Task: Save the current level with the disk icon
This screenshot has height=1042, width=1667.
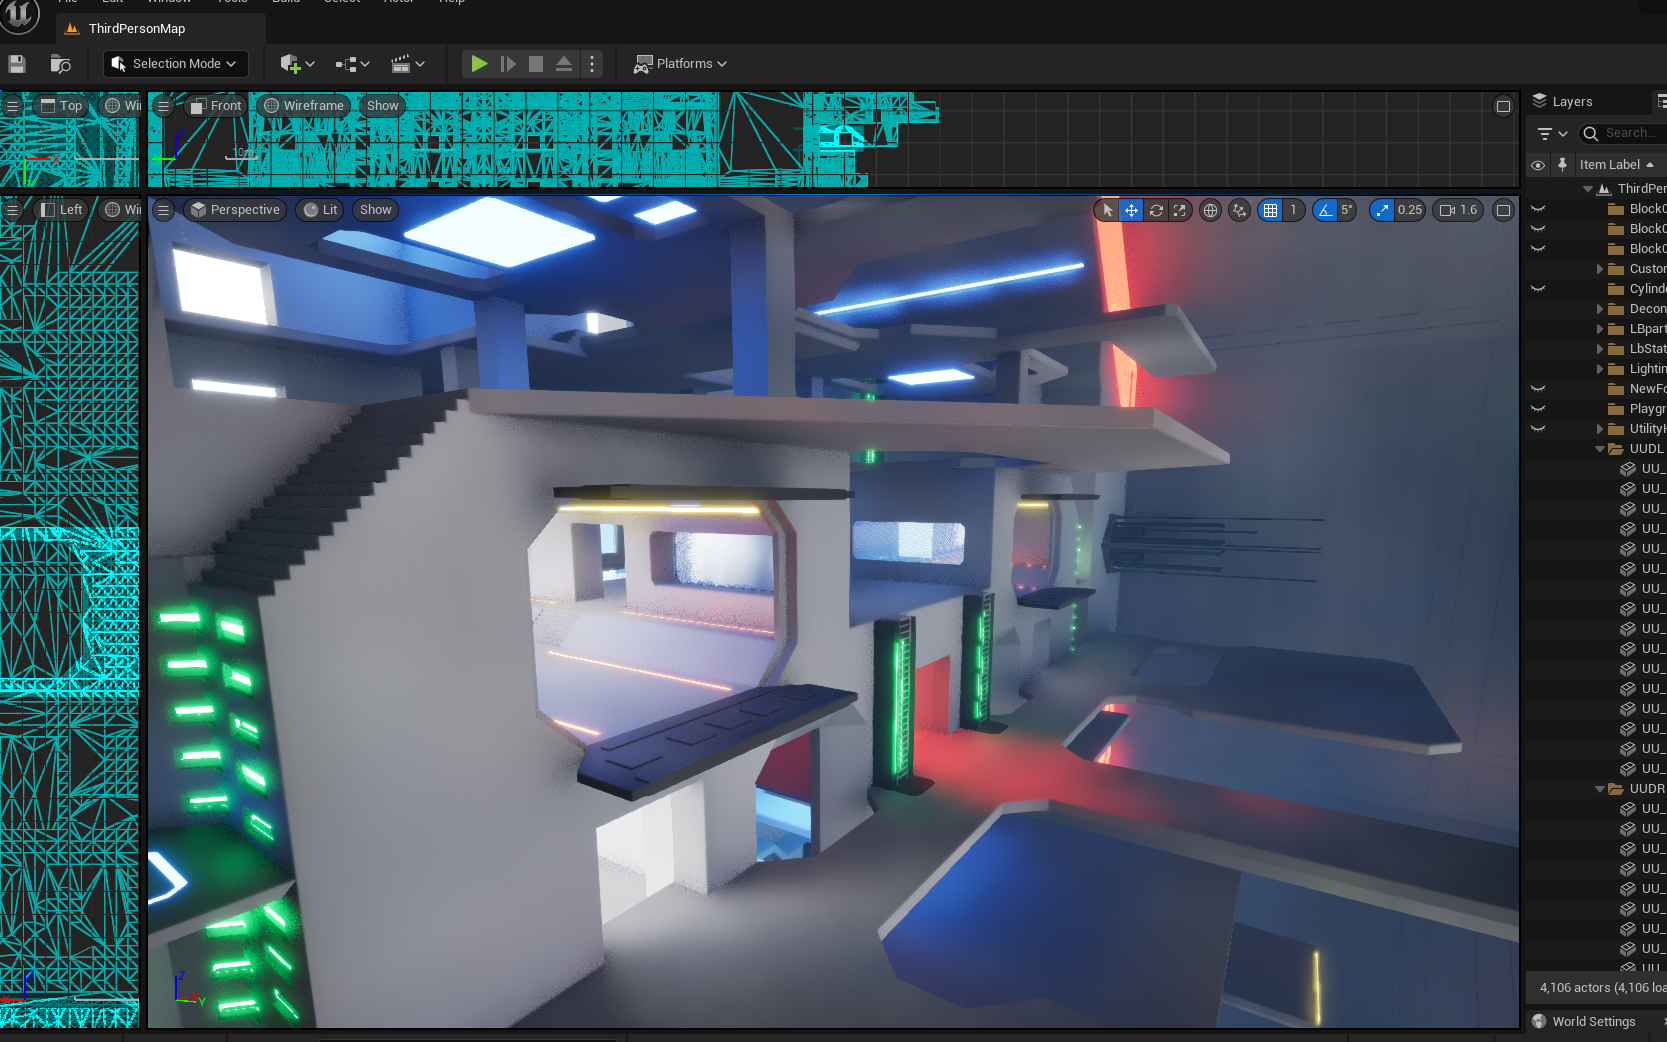Action: click(x=17, y=64)
